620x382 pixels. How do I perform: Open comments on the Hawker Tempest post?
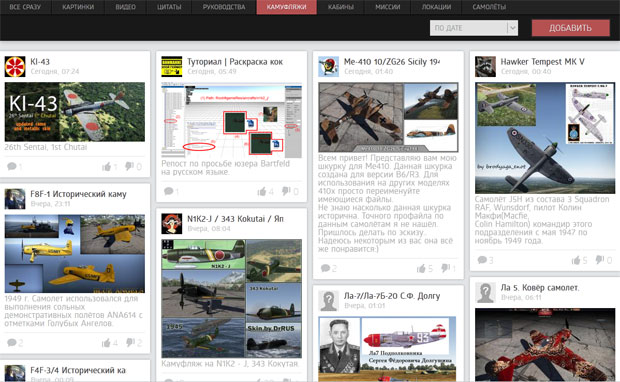click(x=485, y=260)
